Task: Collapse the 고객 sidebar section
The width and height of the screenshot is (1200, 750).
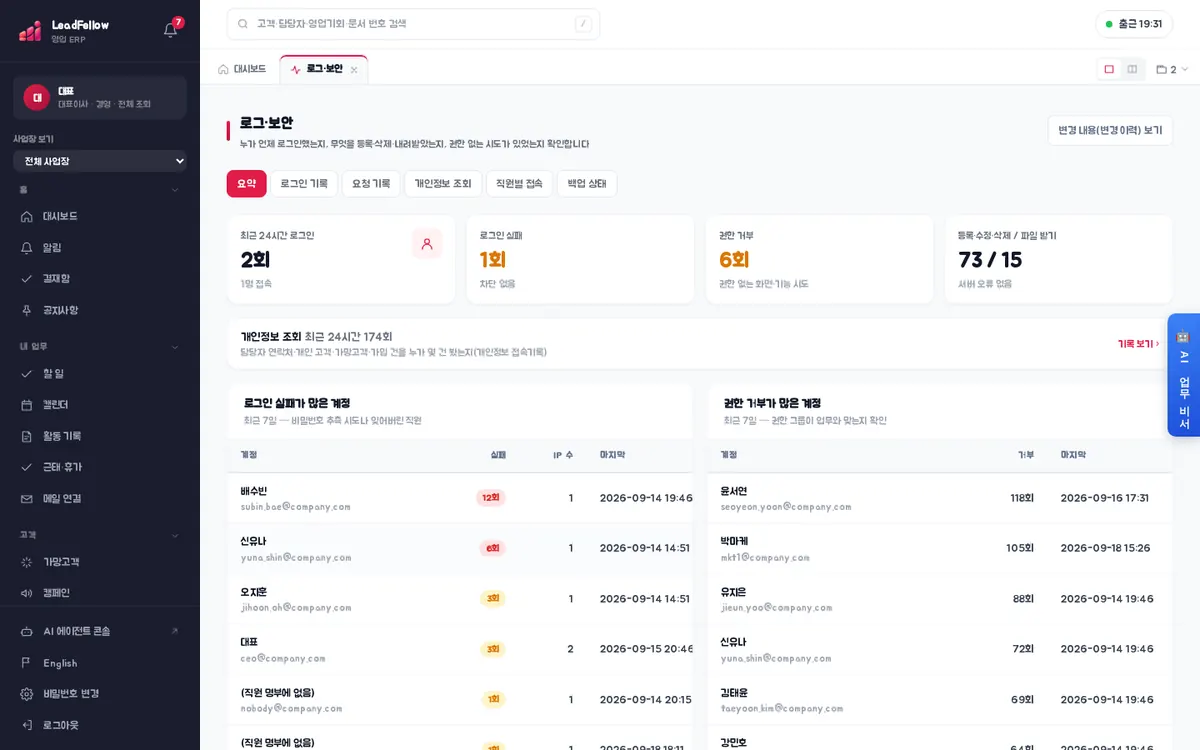Action: [x=175, y=535]
